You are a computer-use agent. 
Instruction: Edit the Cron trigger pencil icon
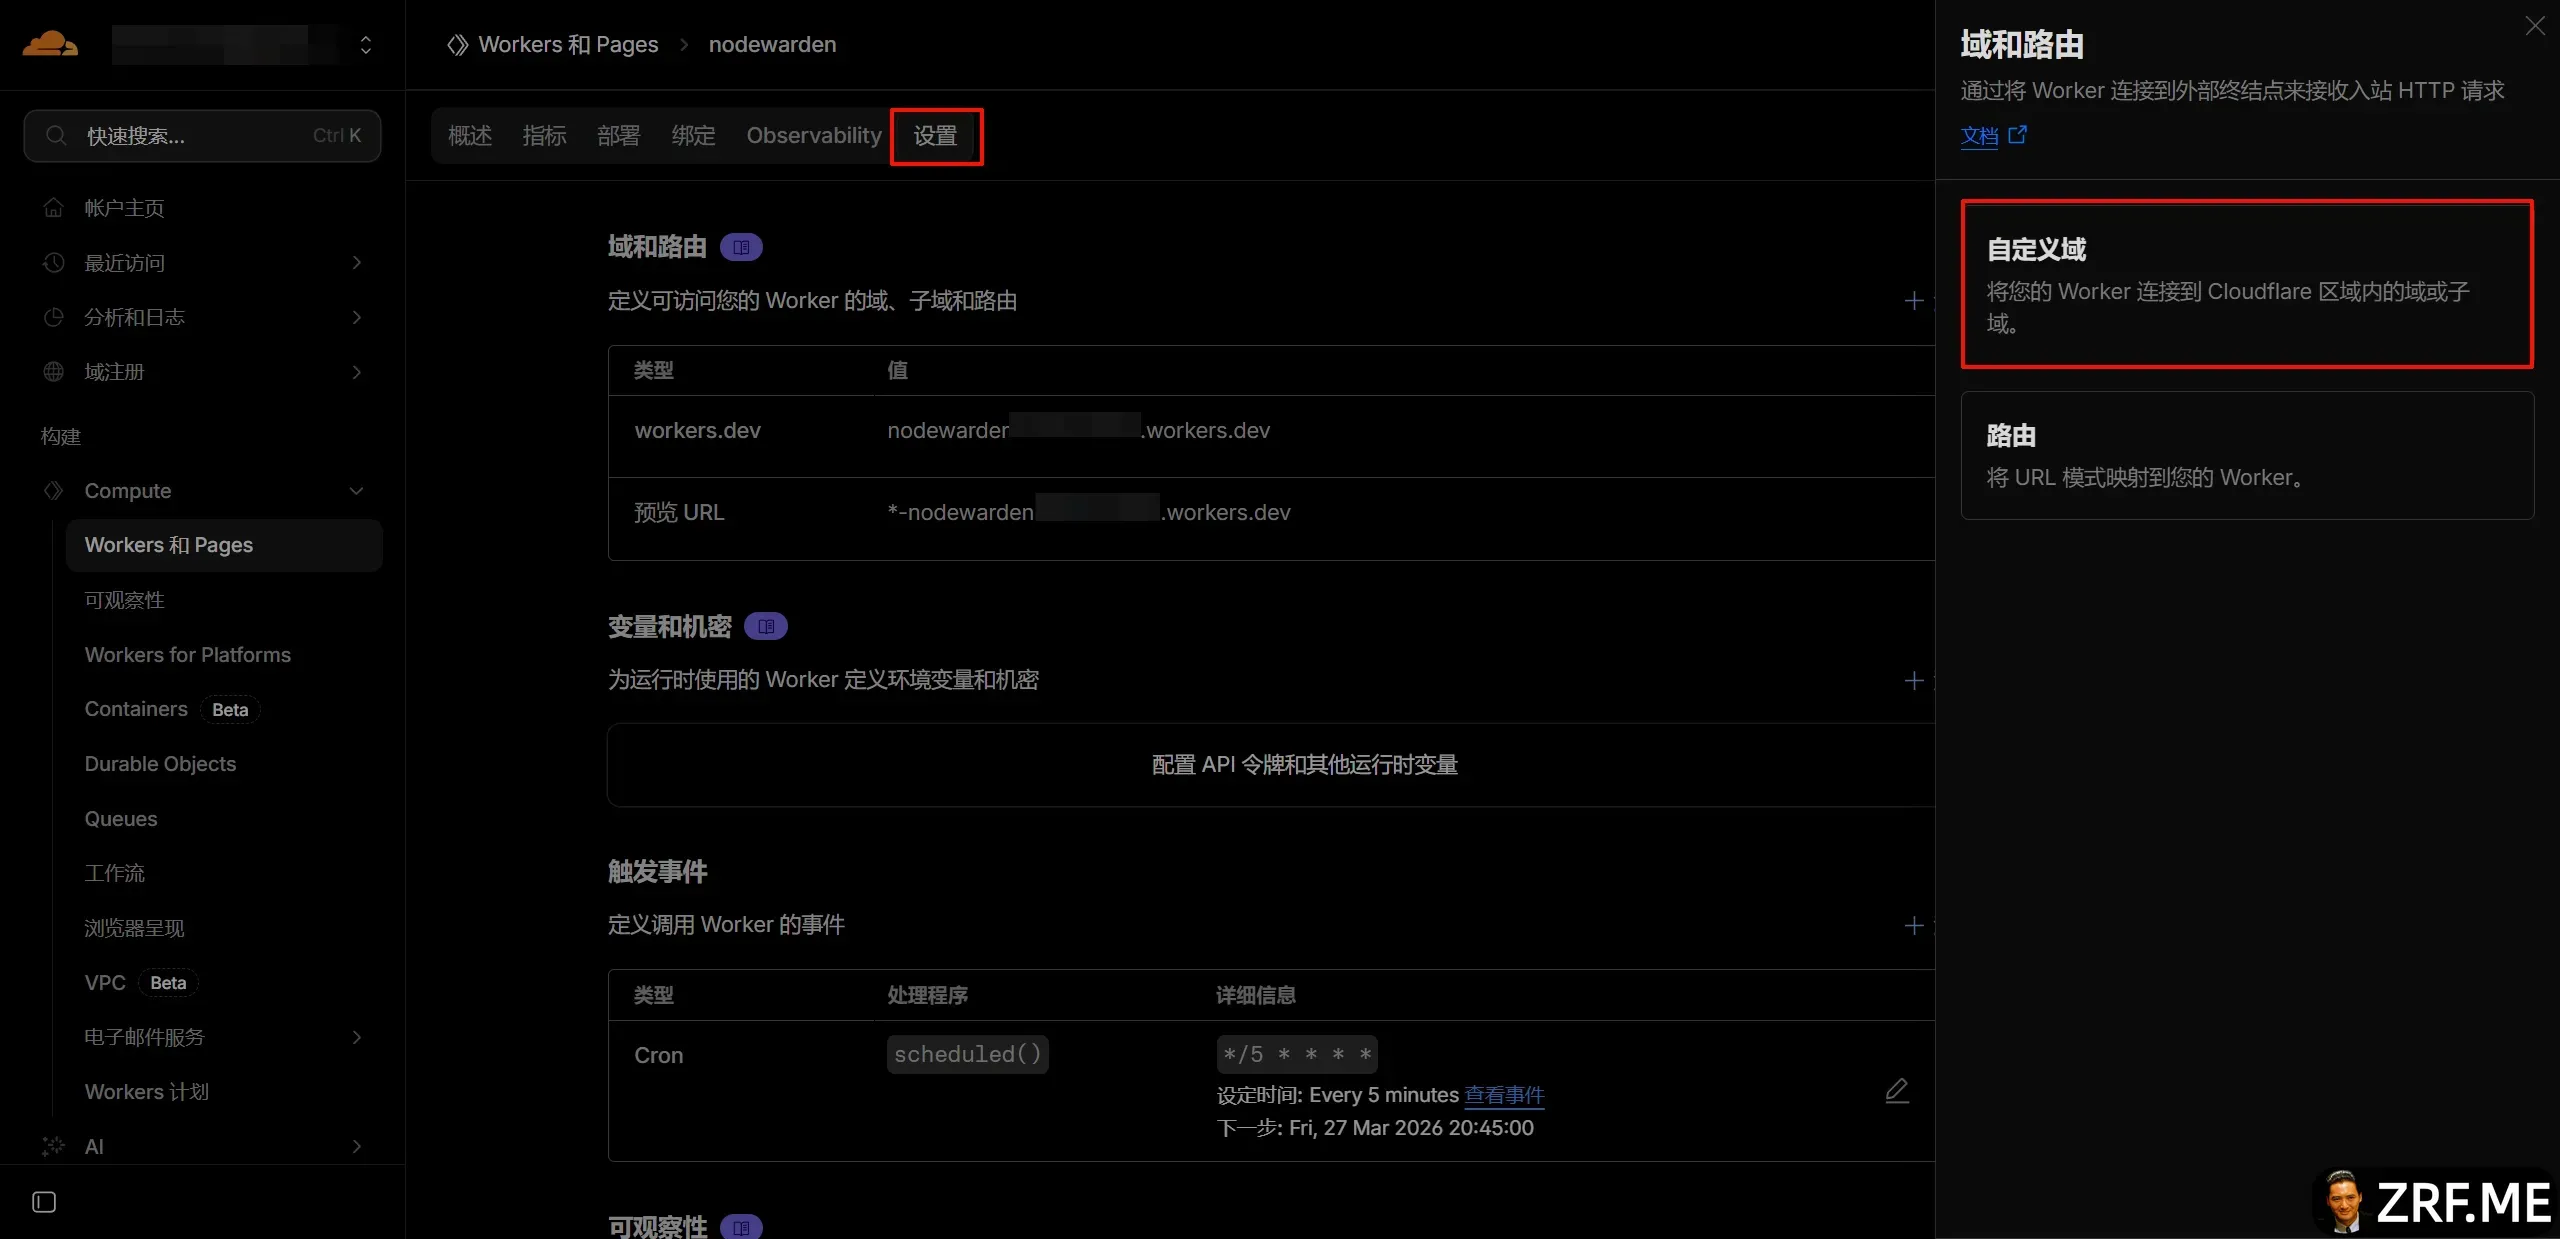coord(1897,1091)
